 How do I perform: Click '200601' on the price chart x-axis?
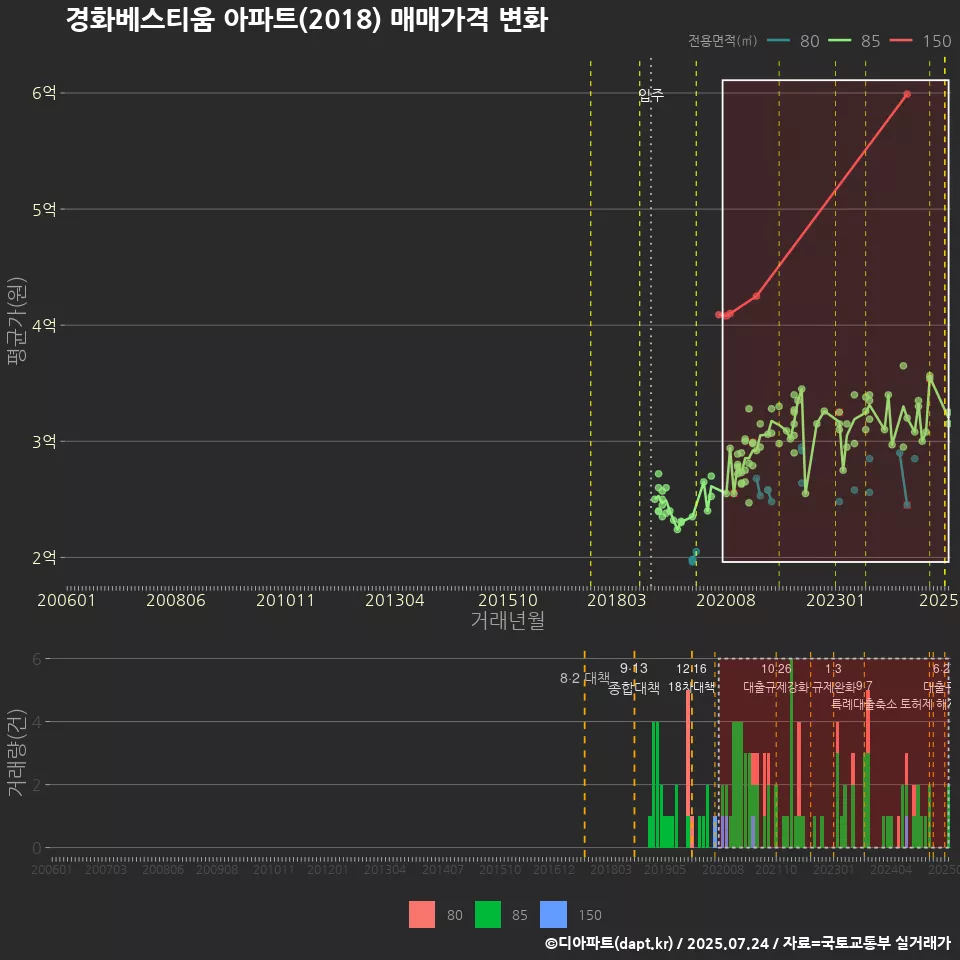pyautogui.click(x=66, y=600)
